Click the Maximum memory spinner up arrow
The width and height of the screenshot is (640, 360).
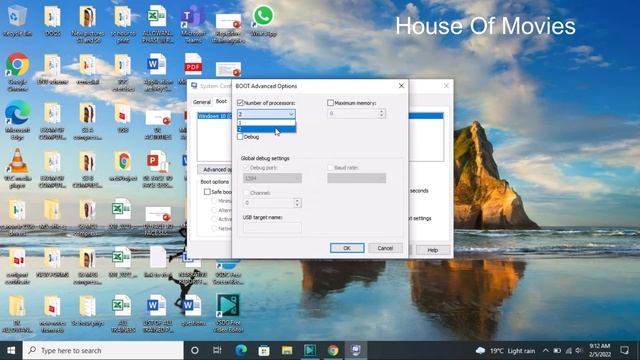click(382, 111)
